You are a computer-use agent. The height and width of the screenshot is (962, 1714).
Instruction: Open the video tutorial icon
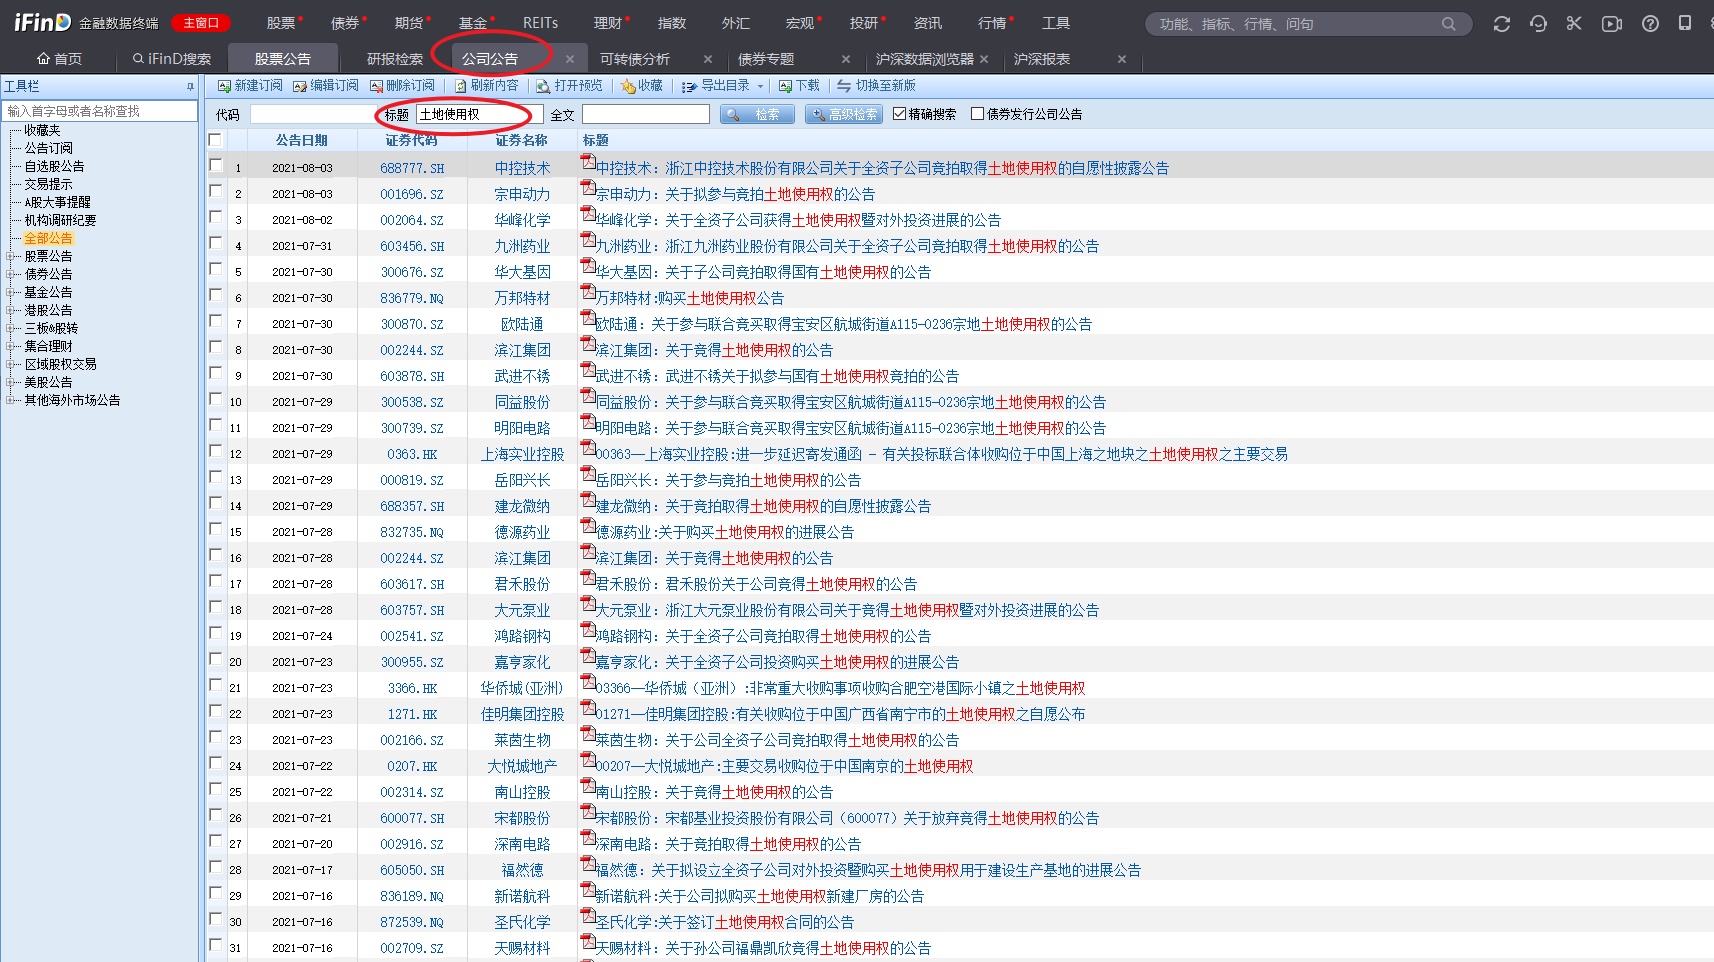[1611, 24]
